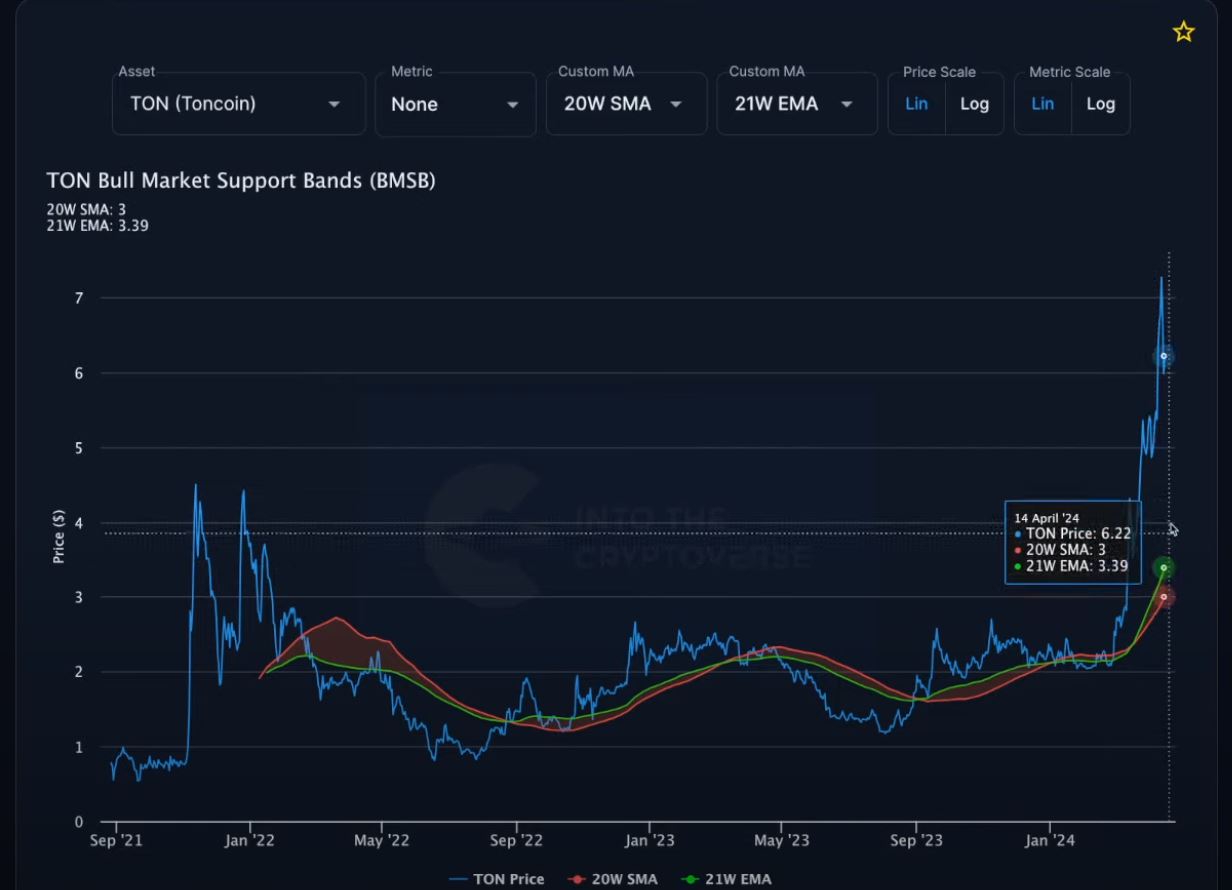Click the 5 label on the price axis
Viewport: 1232px width, 890px height.
(77, 448)
